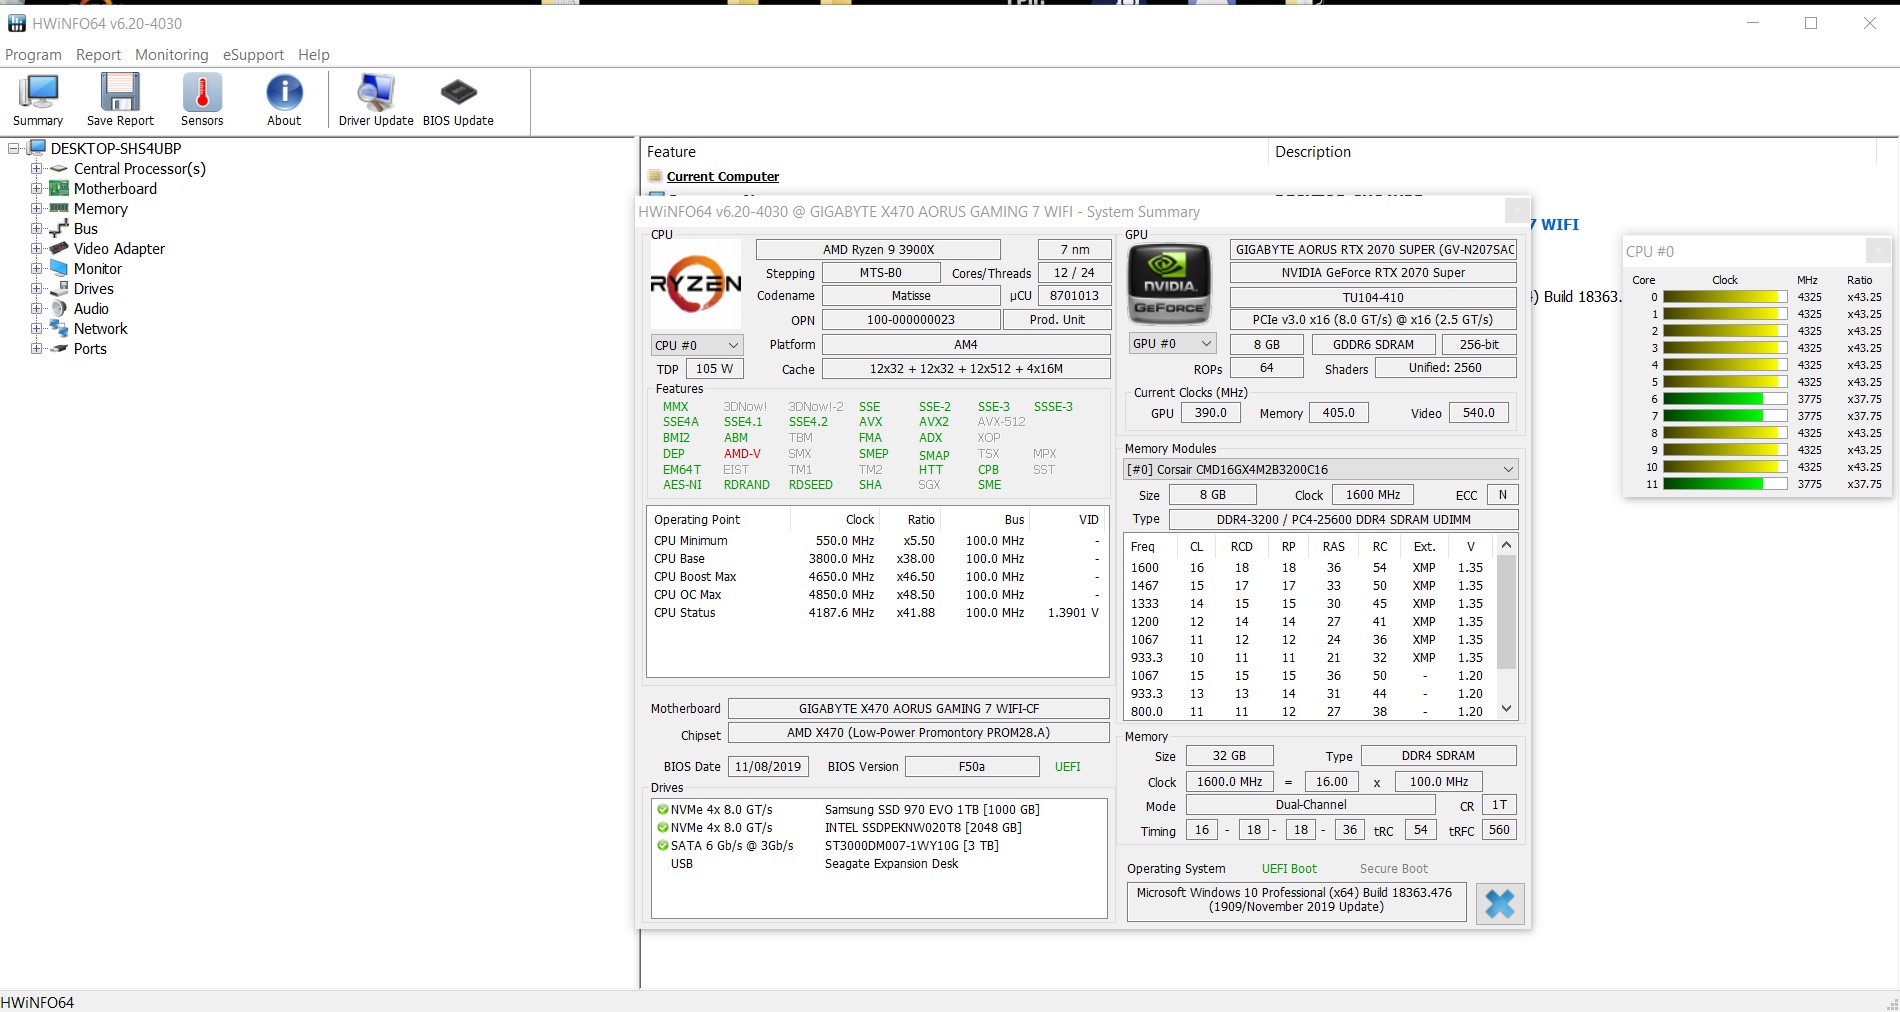
Task: Click the GPU clock 390.0 field
Action: 1211,413
